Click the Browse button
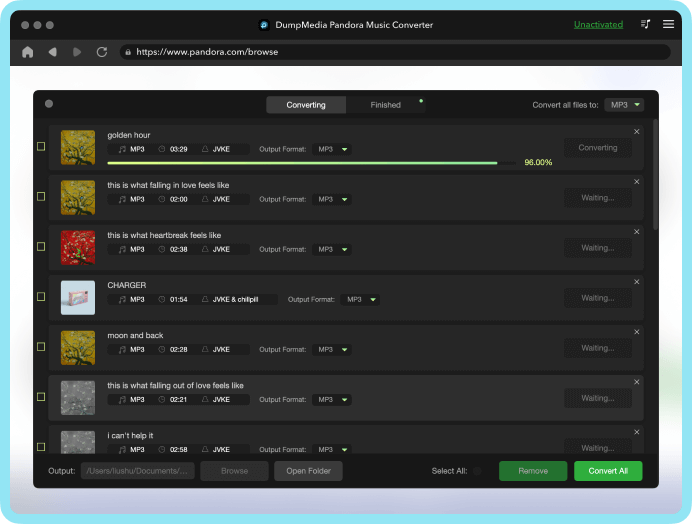The image size is (692, 524). coord(234,471)
